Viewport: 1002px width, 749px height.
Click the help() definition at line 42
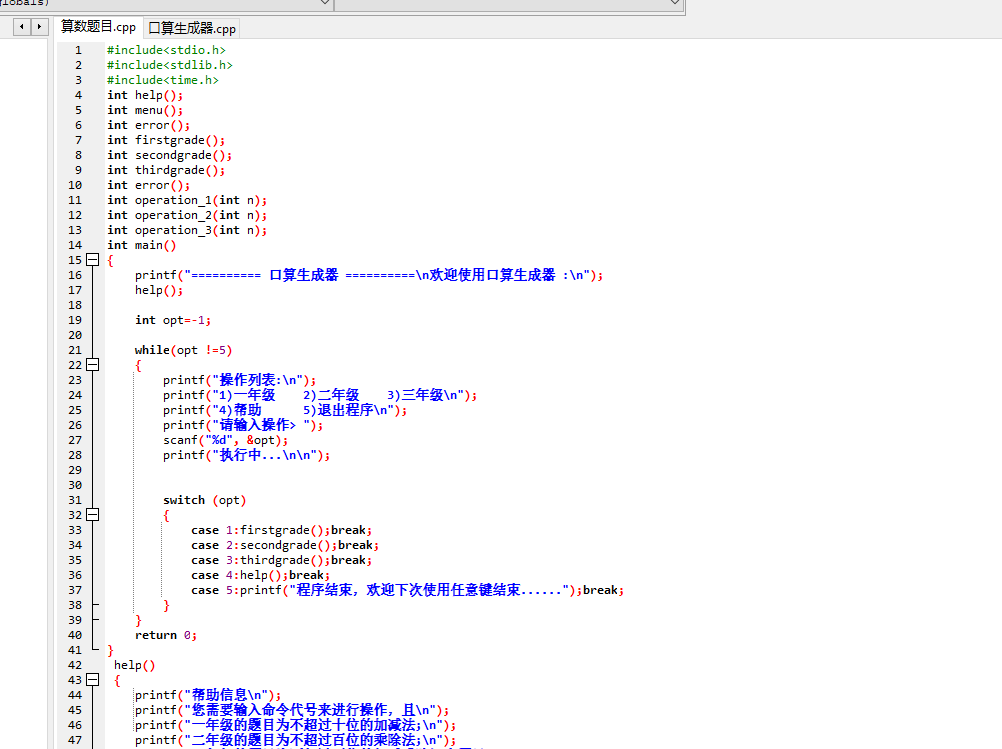134,665
